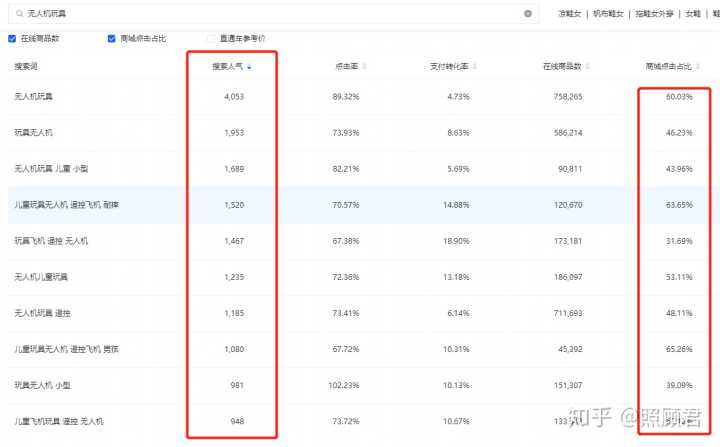Select the 儿童玩具无人机 遥控飞机 男孩 keyword
This screenshot has width=720, height=447.
(x=67, y=349)
